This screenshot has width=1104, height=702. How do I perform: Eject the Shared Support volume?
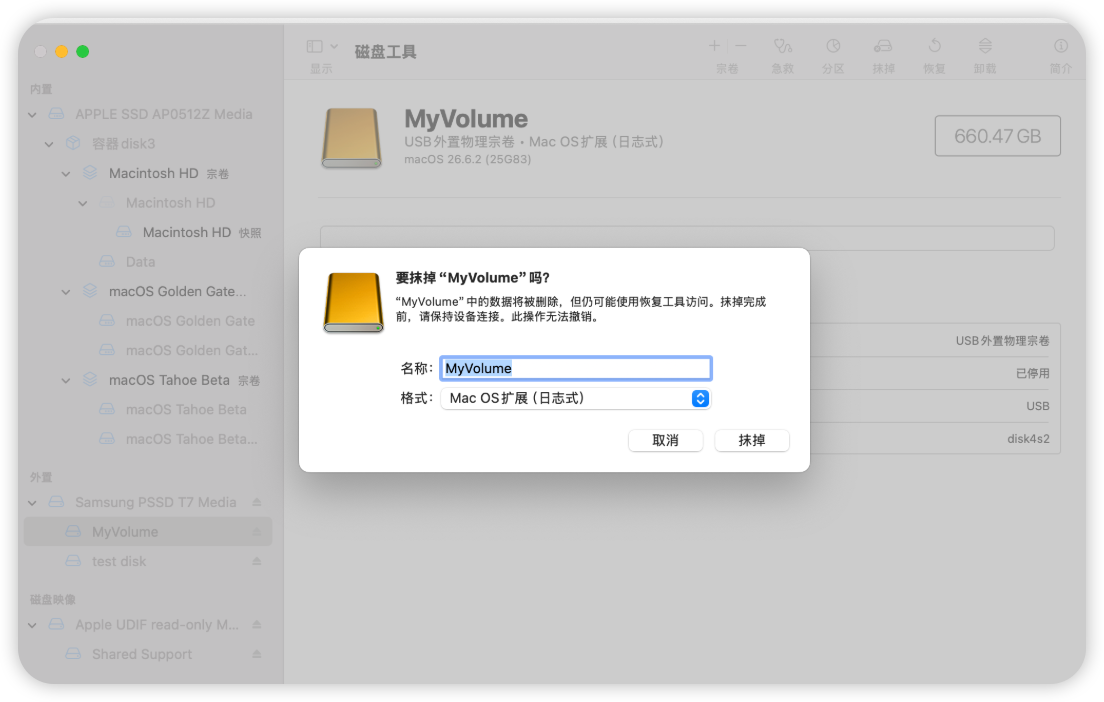[257, 654]
